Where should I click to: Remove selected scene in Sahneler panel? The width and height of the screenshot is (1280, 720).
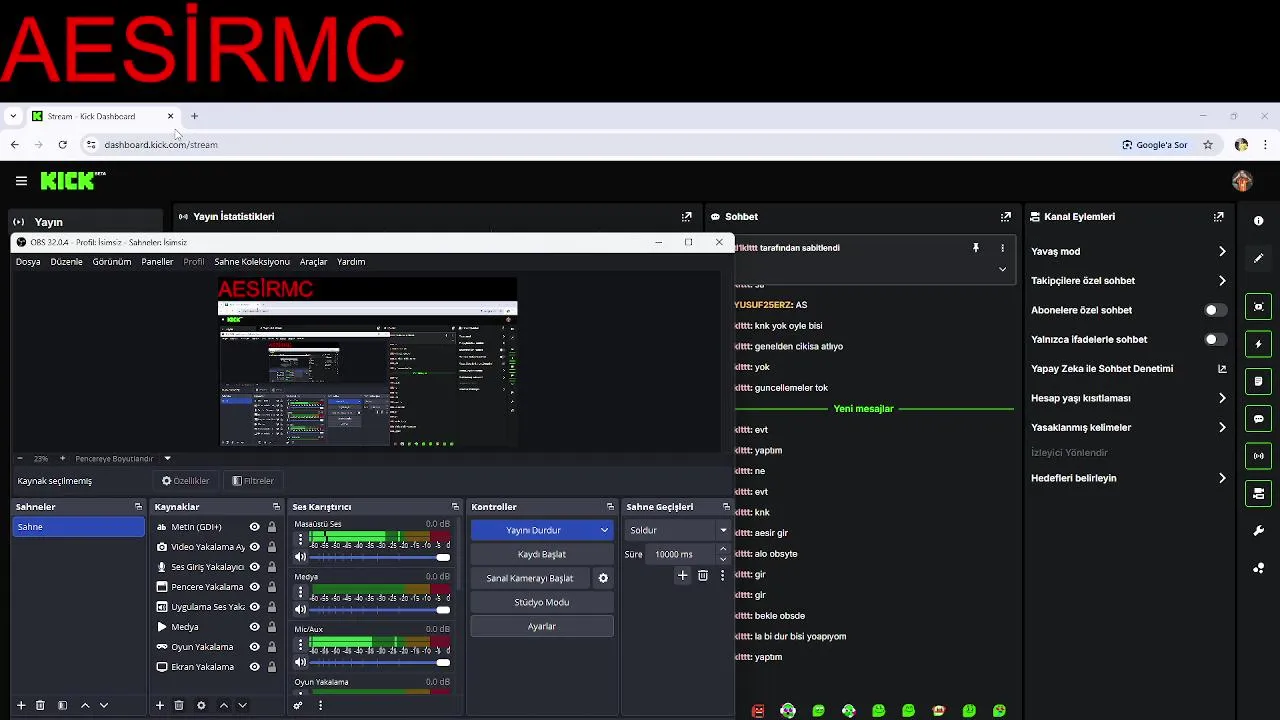pyautogui.click(x=40, y=706)
